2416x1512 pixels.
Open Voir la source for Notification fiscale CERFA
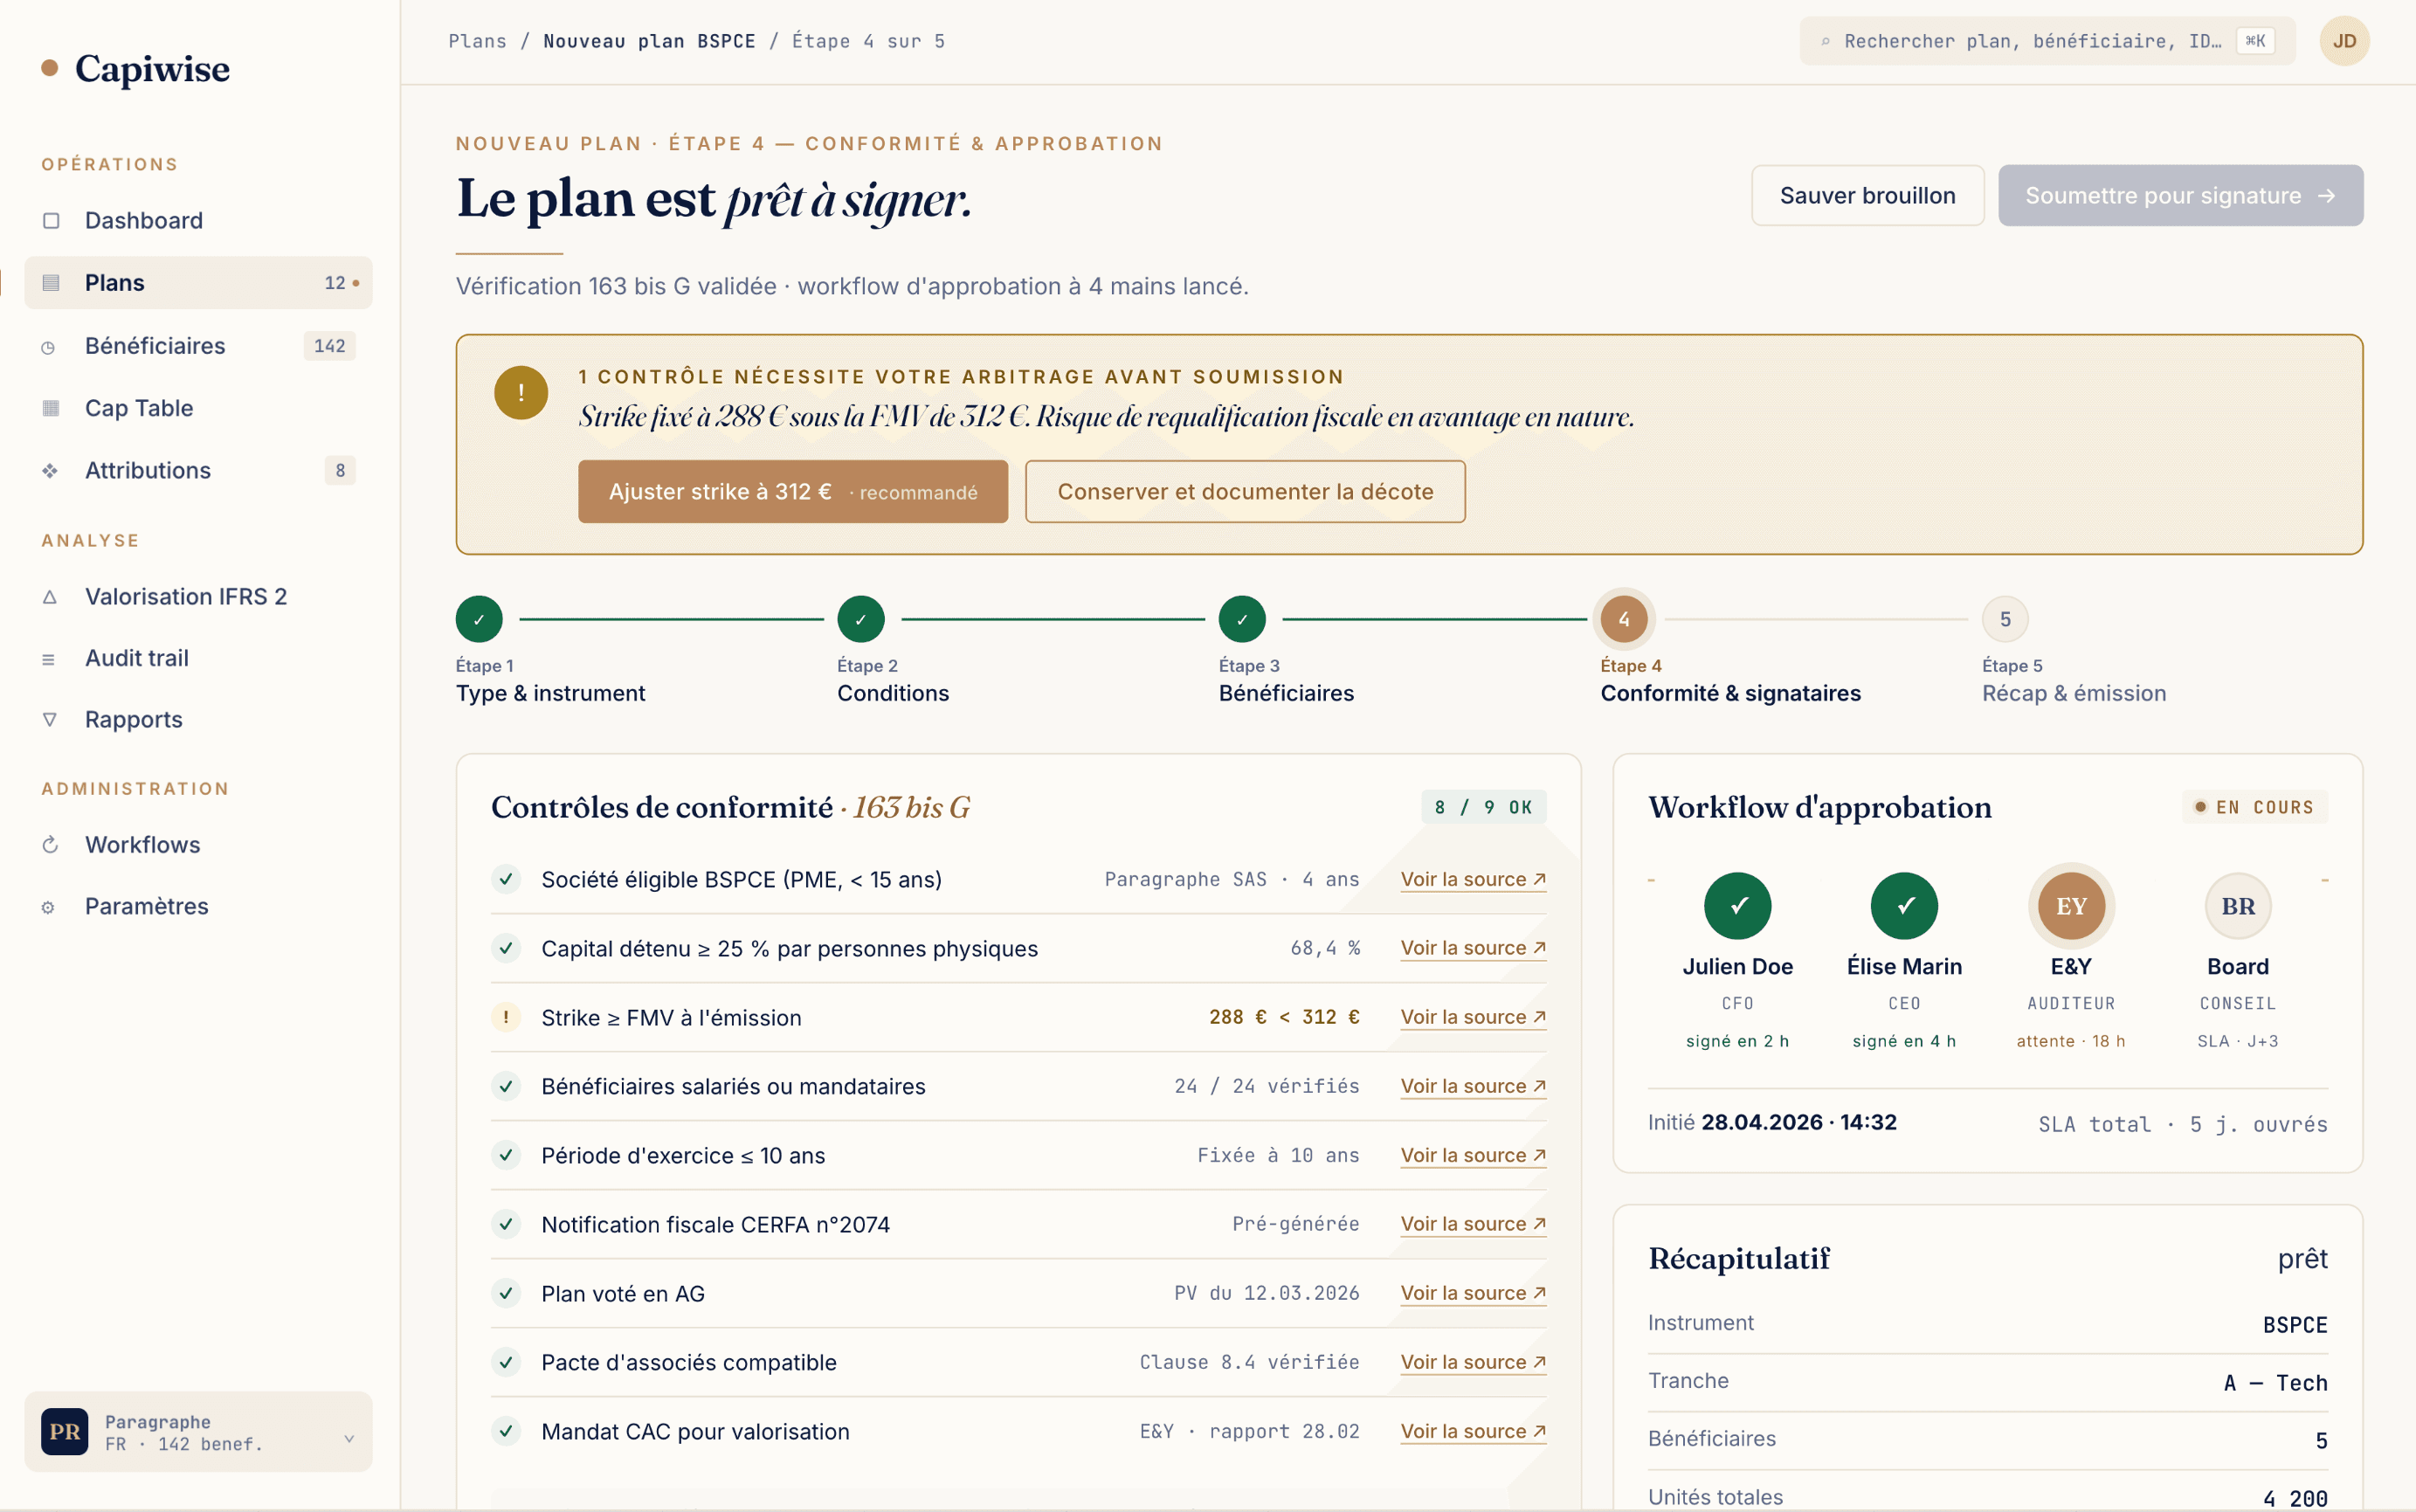tap(1473, 1224)
